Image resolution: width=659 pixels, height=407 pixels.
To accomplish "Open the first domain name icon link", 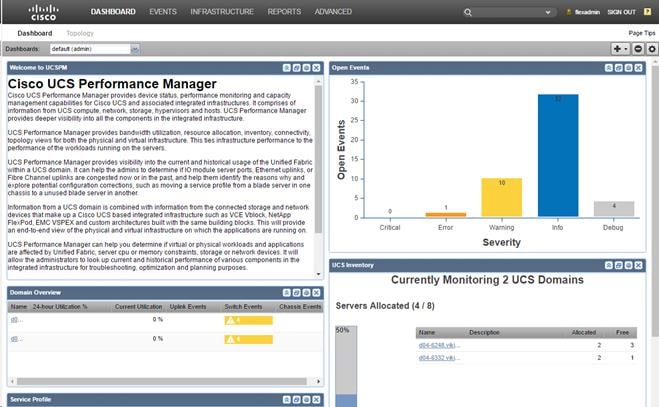I will pyautogui.click(x=16, y=320).
